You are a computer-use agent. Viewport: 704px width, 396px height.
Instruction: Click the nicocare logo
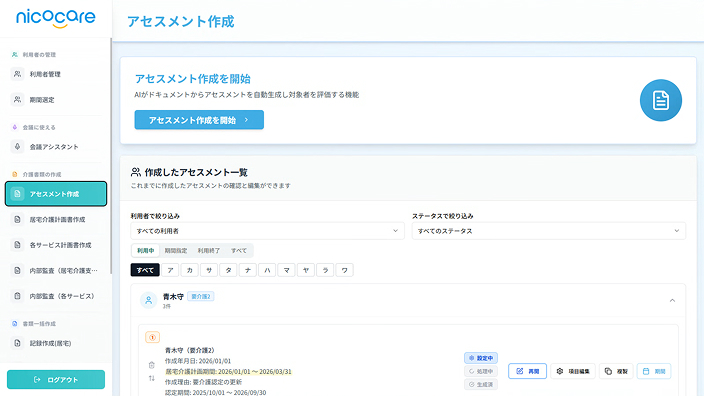pyautogui.click(x=56, y=18)
